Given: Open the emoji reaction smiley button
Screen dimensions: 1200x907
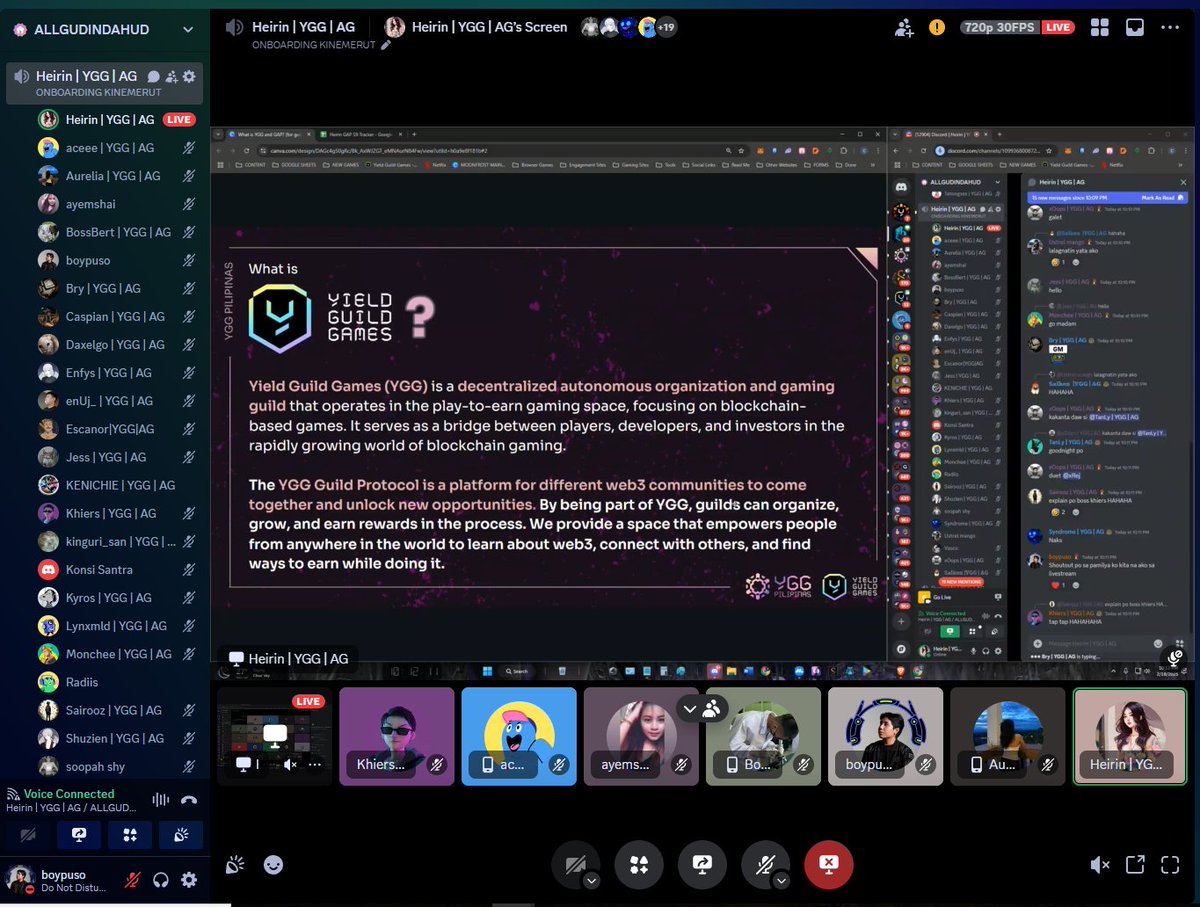Looking at the screenshot, I should pos(273,865).
